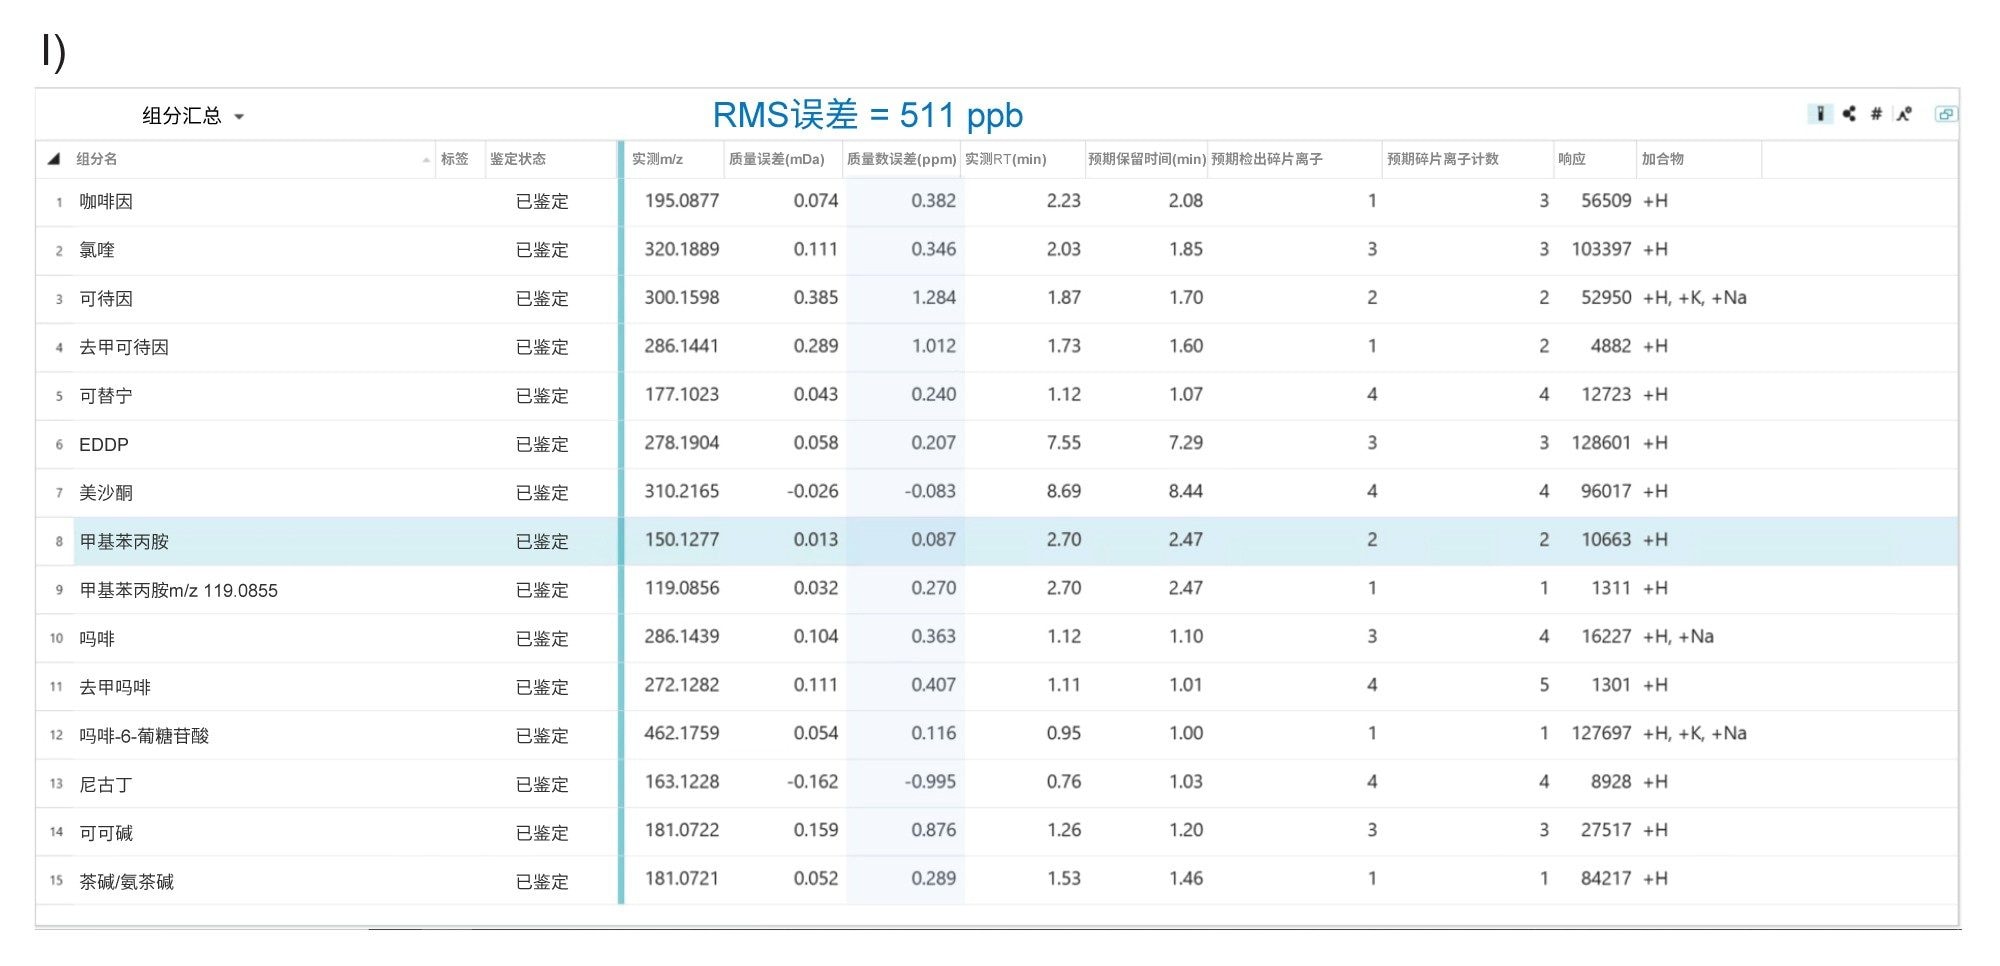Select the highlighted 甲基苯丙胺 row
The width and height of the screenshot is (2000, 966).
(997, 541)
